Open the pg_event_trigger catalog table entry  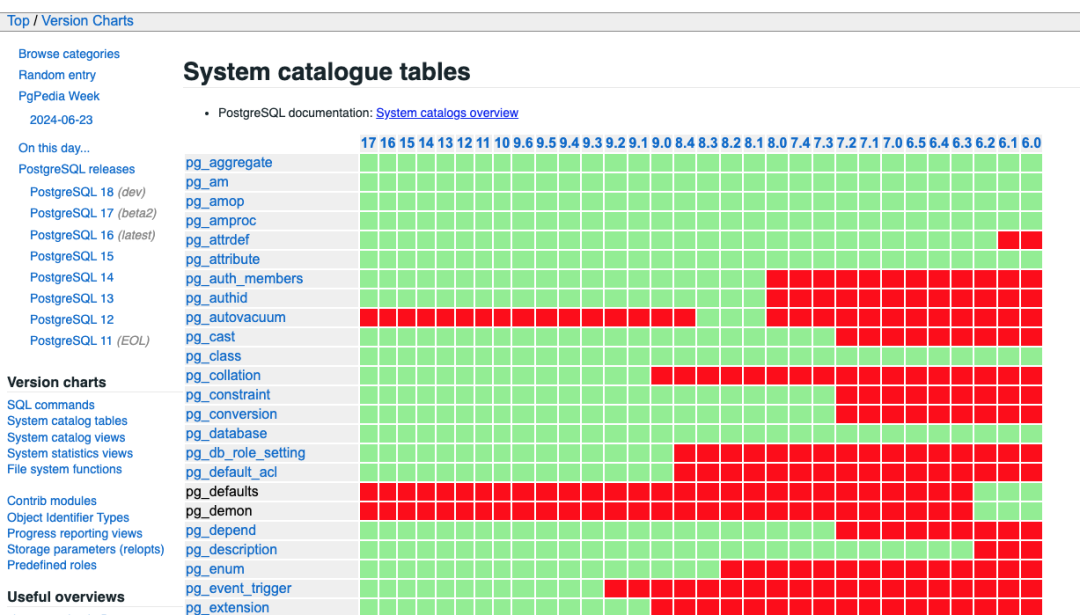click(238, 588)
